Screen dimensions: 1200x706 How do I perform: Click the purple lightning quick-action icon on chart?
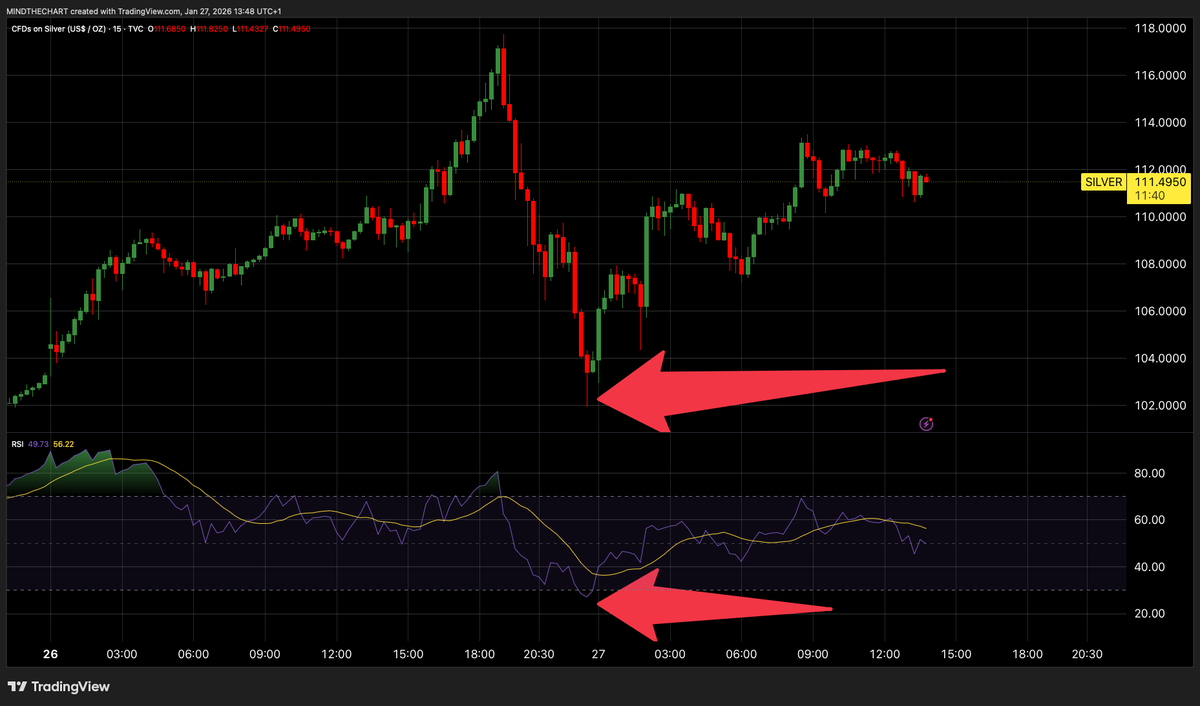(x=927, y=424)
